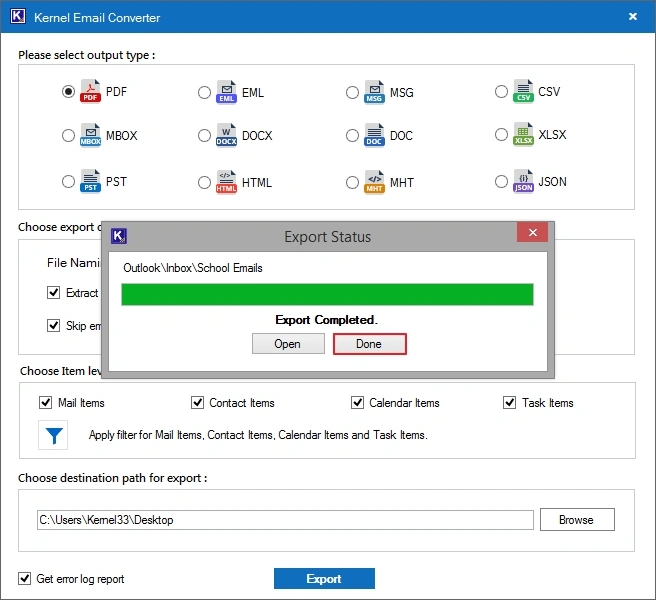
Task: Select the XLSX output radio button
Action: click(x=501, y=134)
